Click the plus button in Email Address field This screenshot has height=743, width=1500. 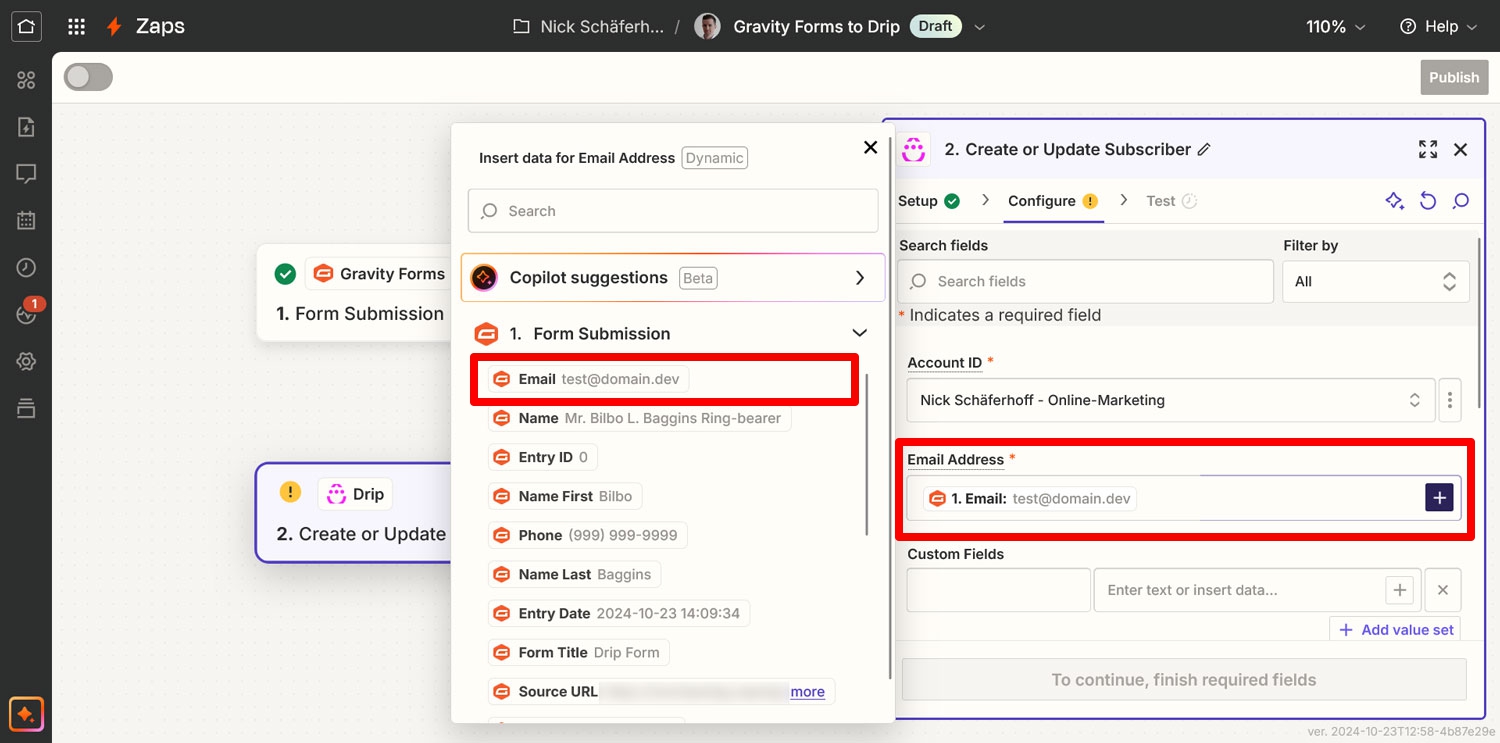coord(1439,497)
